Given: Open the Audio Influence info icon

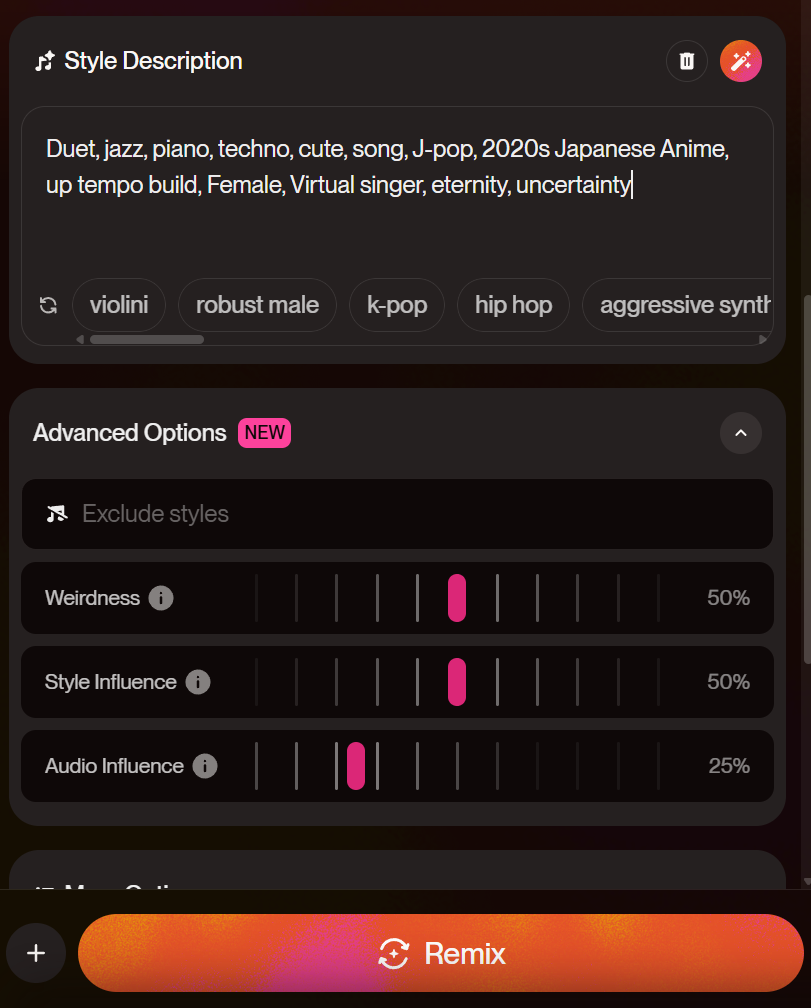Looking at the screenshot, I should point(205,766).
